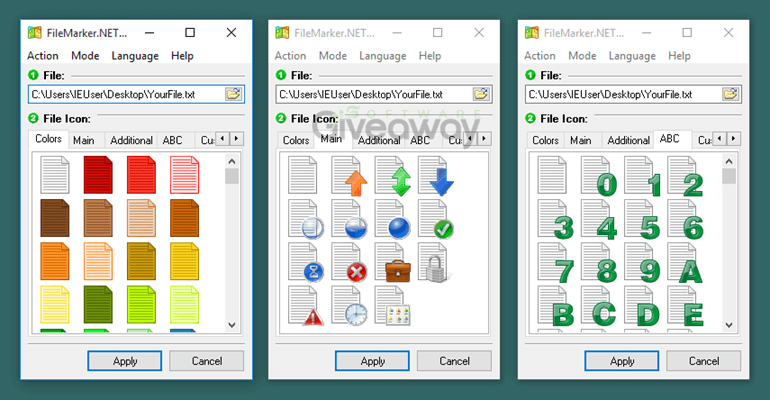Switch to Colors tab in middle window
This screenshot has height=400, width=770.
tap(296, 140)
